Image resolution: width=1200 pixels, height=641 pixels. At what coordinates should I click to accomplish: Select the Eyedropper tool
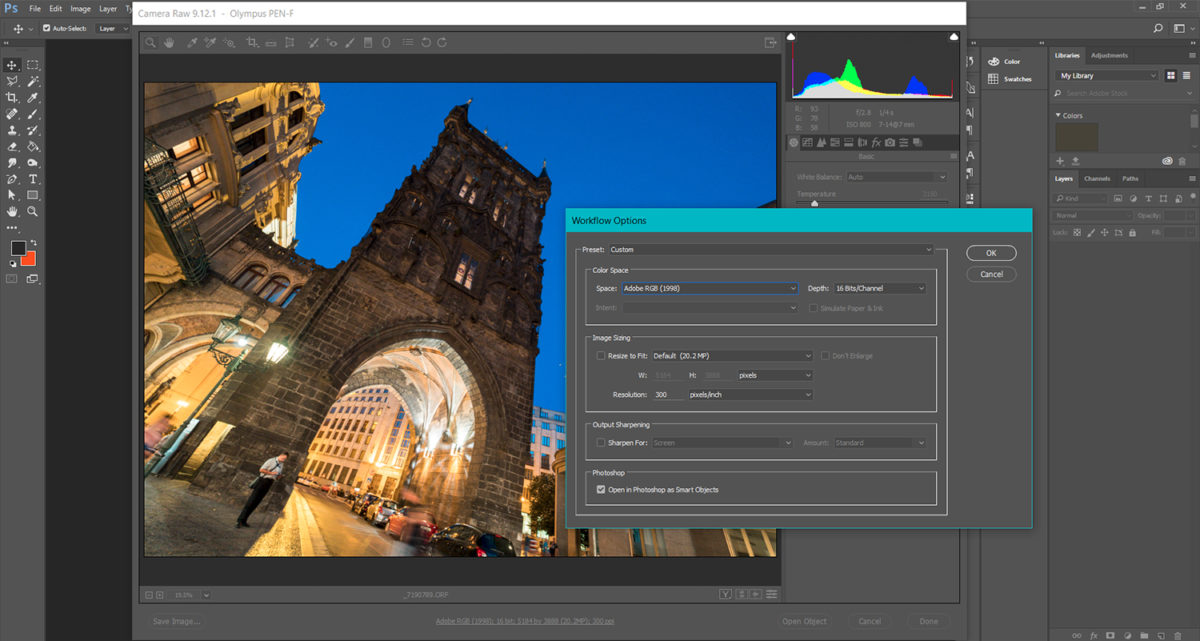point(33,97)
